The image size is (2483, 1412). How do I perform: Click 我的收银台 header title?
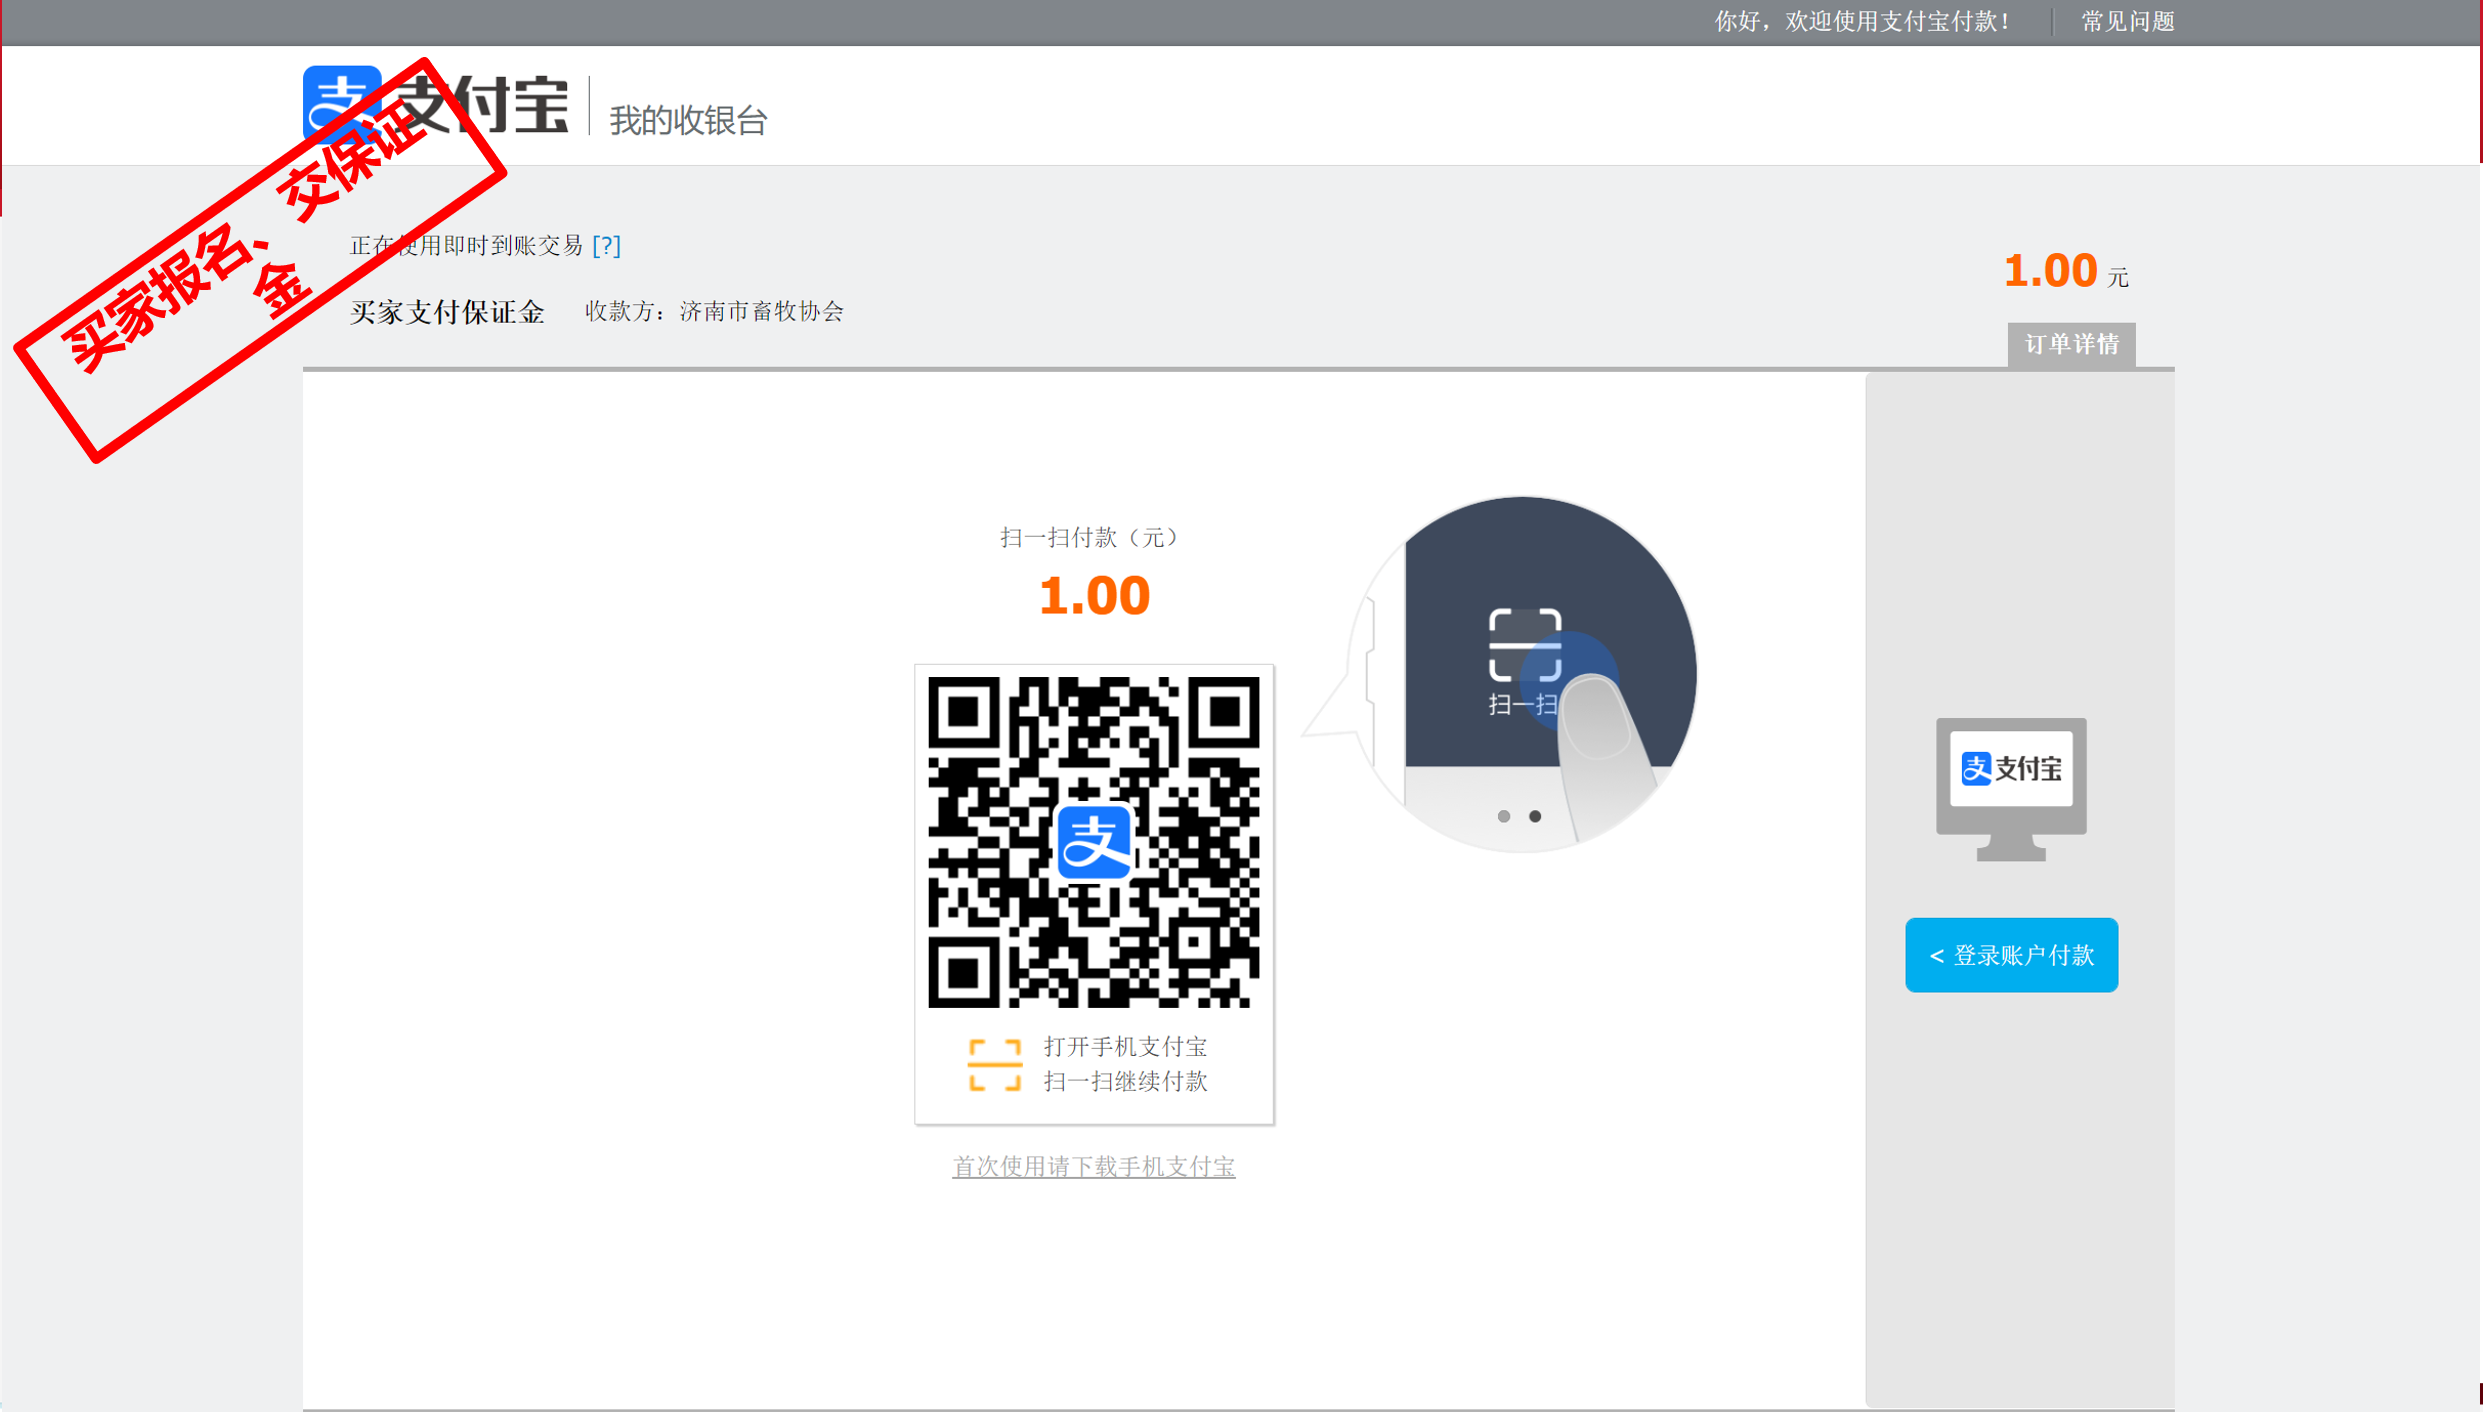point(688,120)
